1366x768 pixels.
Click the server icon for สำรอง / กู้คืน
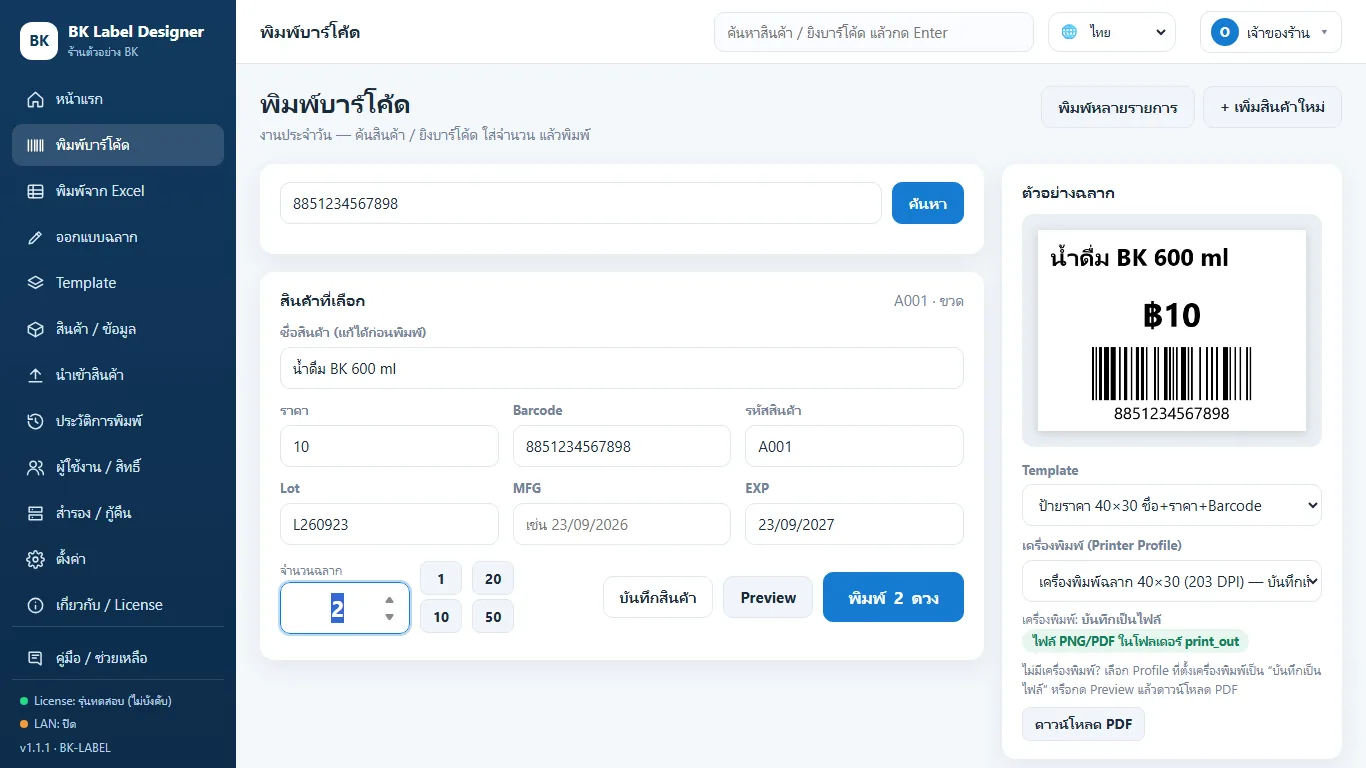pos(36,513)
